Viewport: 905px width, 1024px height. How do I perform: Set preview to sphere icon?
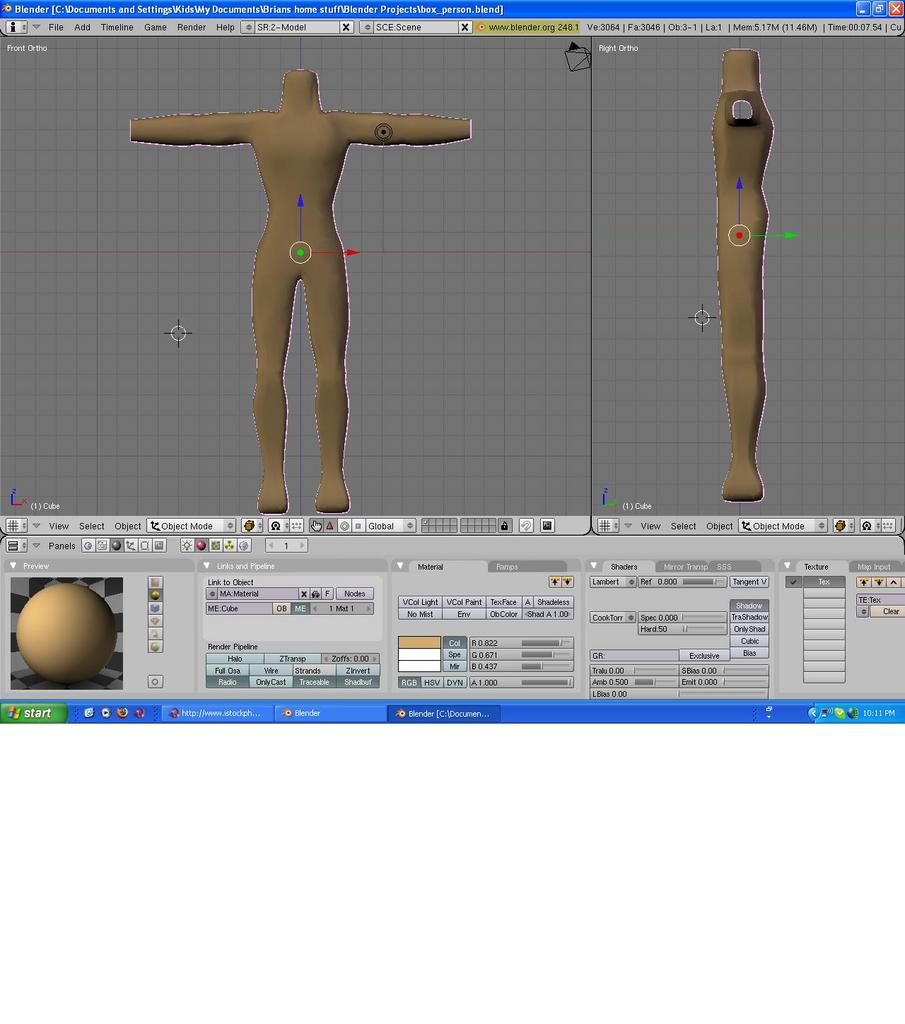(155, 595)
